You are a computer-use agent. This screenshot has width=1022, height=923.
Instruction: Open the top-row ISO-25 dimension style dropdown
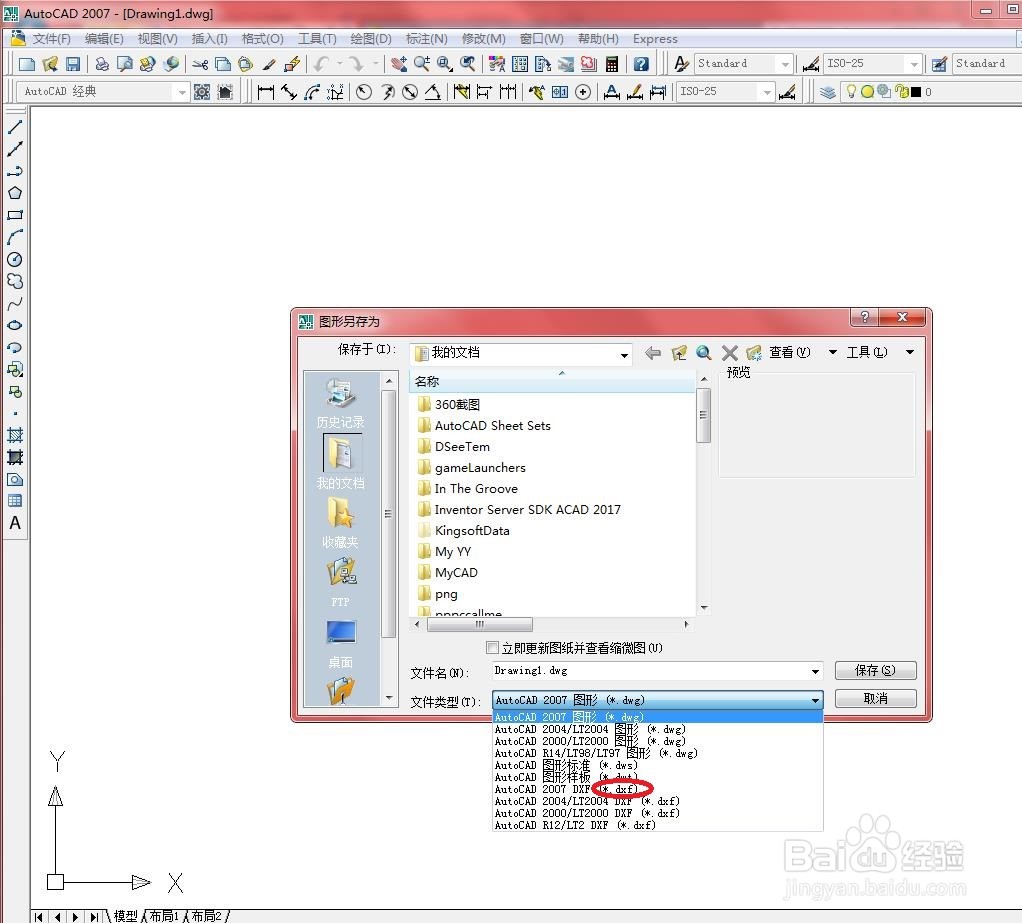914,64
